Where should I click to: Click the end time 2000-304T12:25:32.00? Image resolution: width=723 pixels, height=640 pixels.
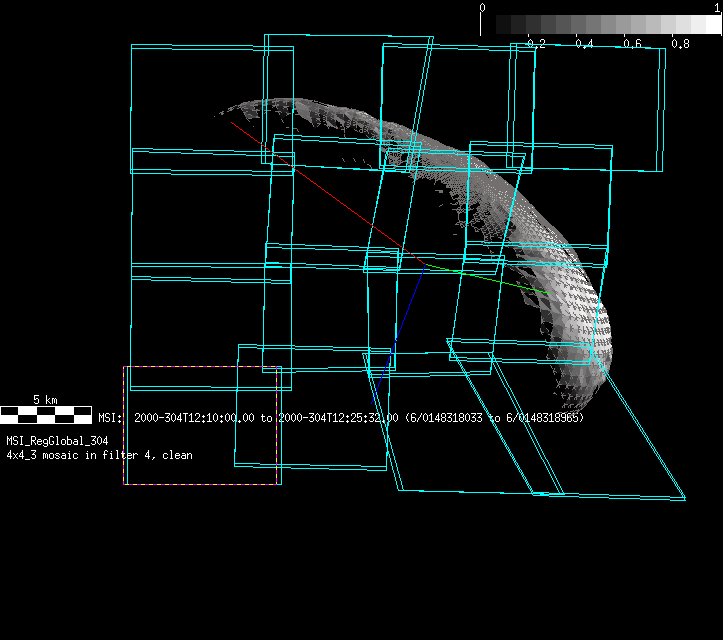pyautogui.click(x=338, y=418)
